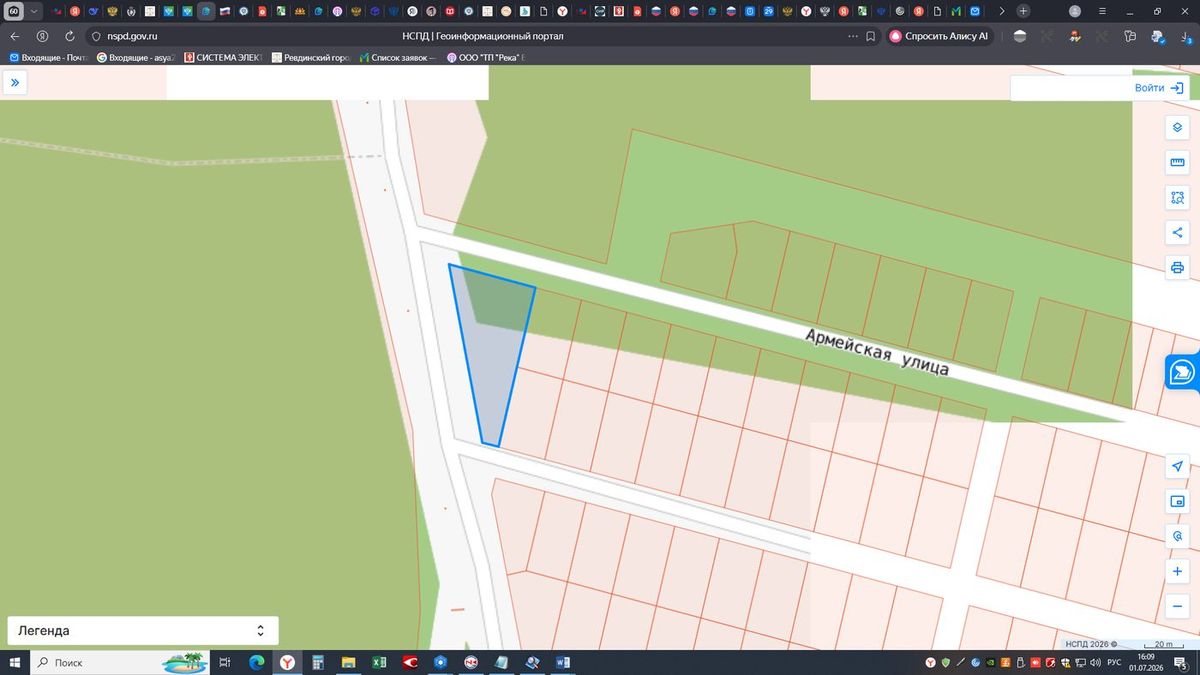Ask Alice AI via Спросить Алису AI
Viewport: 1200px width, 675px height.
[x=939, y=36]
